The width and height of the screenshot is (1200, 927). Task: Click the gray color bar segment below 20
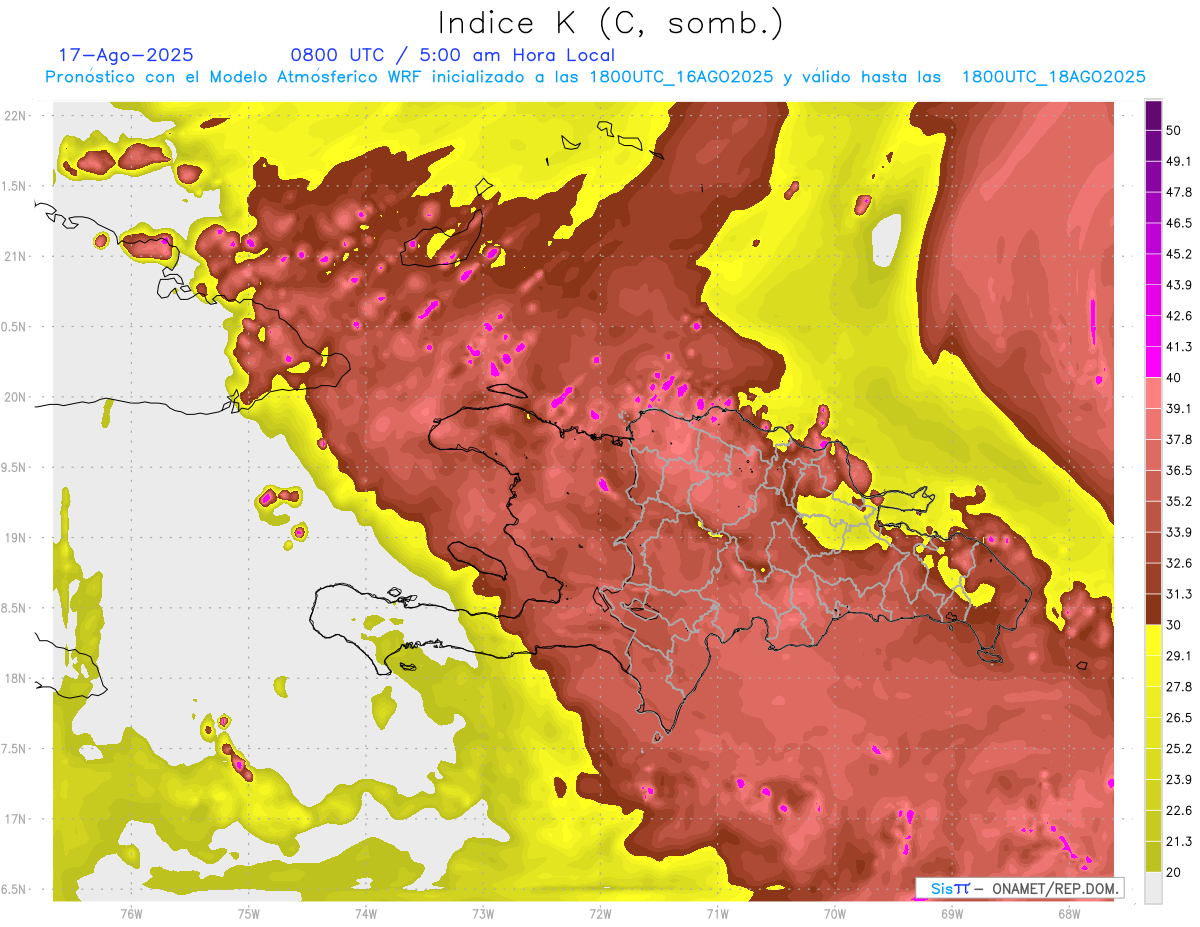[x=1153, y=887]
